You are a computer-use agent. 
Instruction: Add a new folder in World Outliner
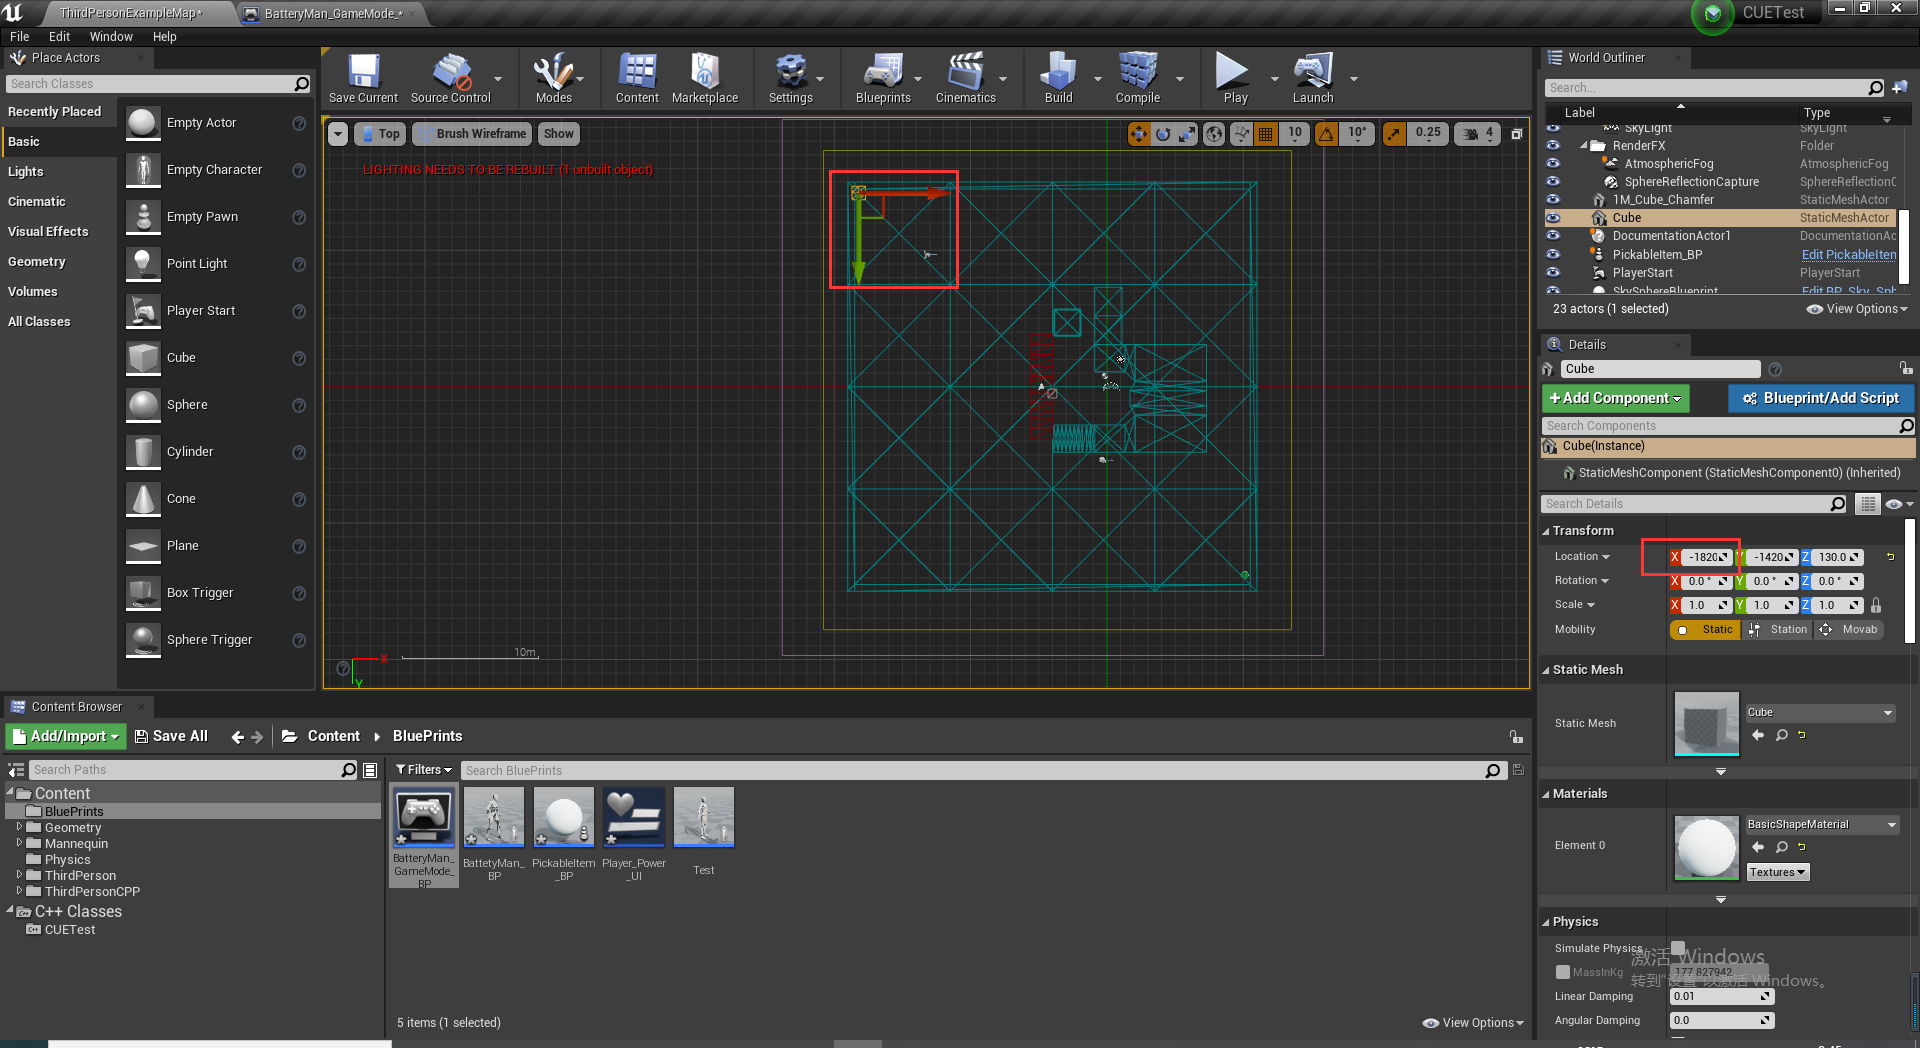(1900, 88)
